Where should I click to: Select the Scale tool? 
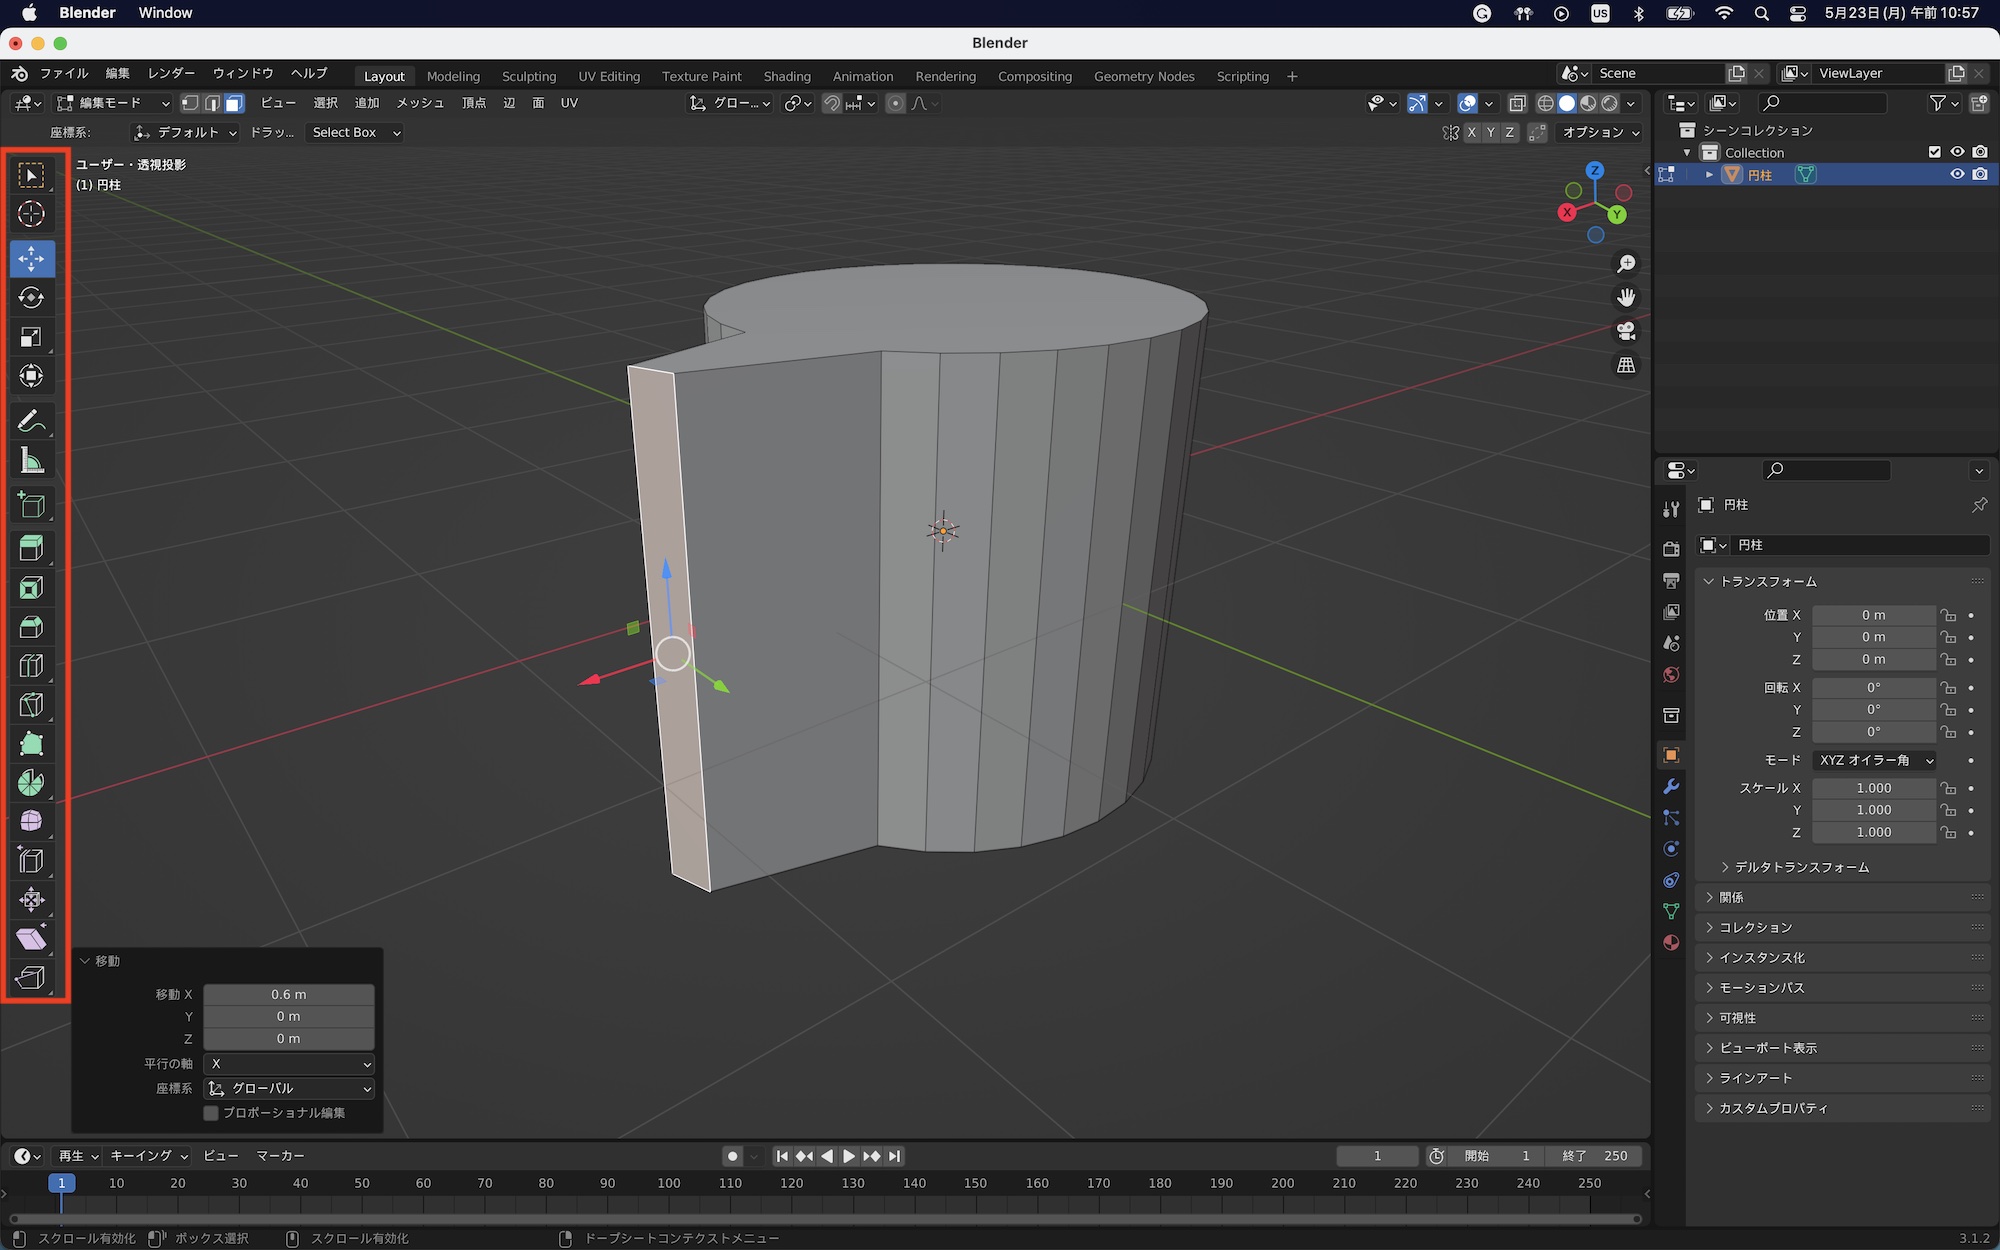pyautogui.click(x=31, y=337)
